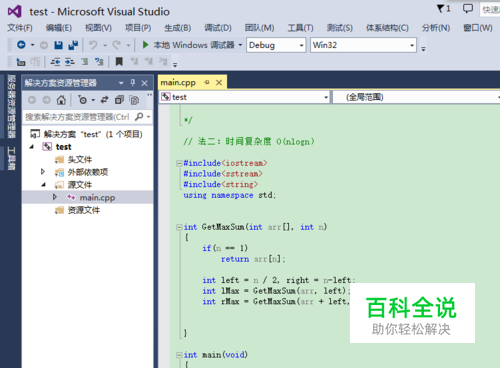Collapse the 源文件 folder

43,184
